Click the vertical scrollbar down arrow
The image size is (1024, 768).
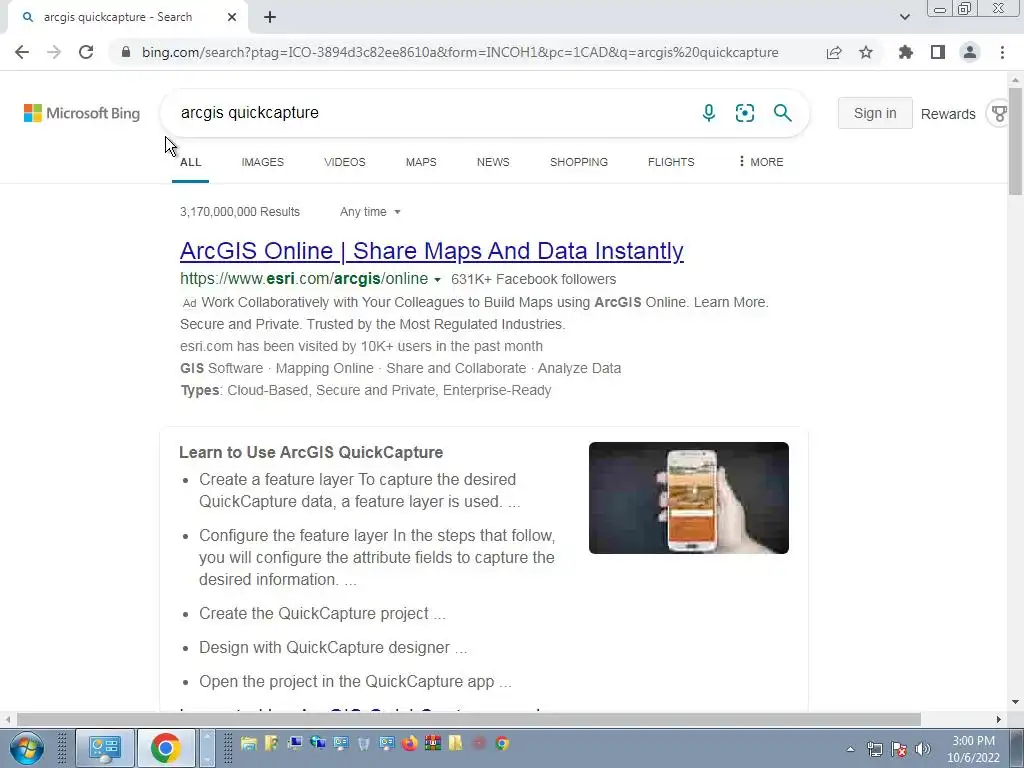1015,703
